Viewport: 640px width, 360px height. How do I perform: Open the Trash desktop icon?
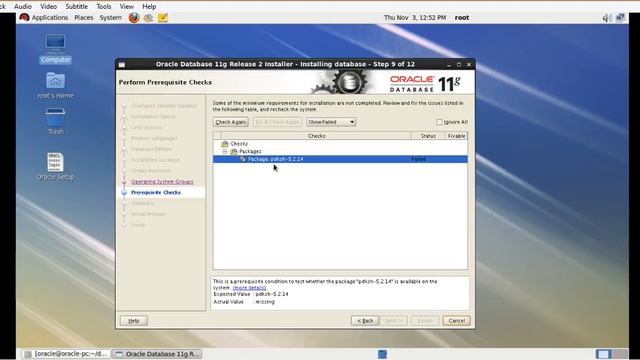click(x=56, y=121)
